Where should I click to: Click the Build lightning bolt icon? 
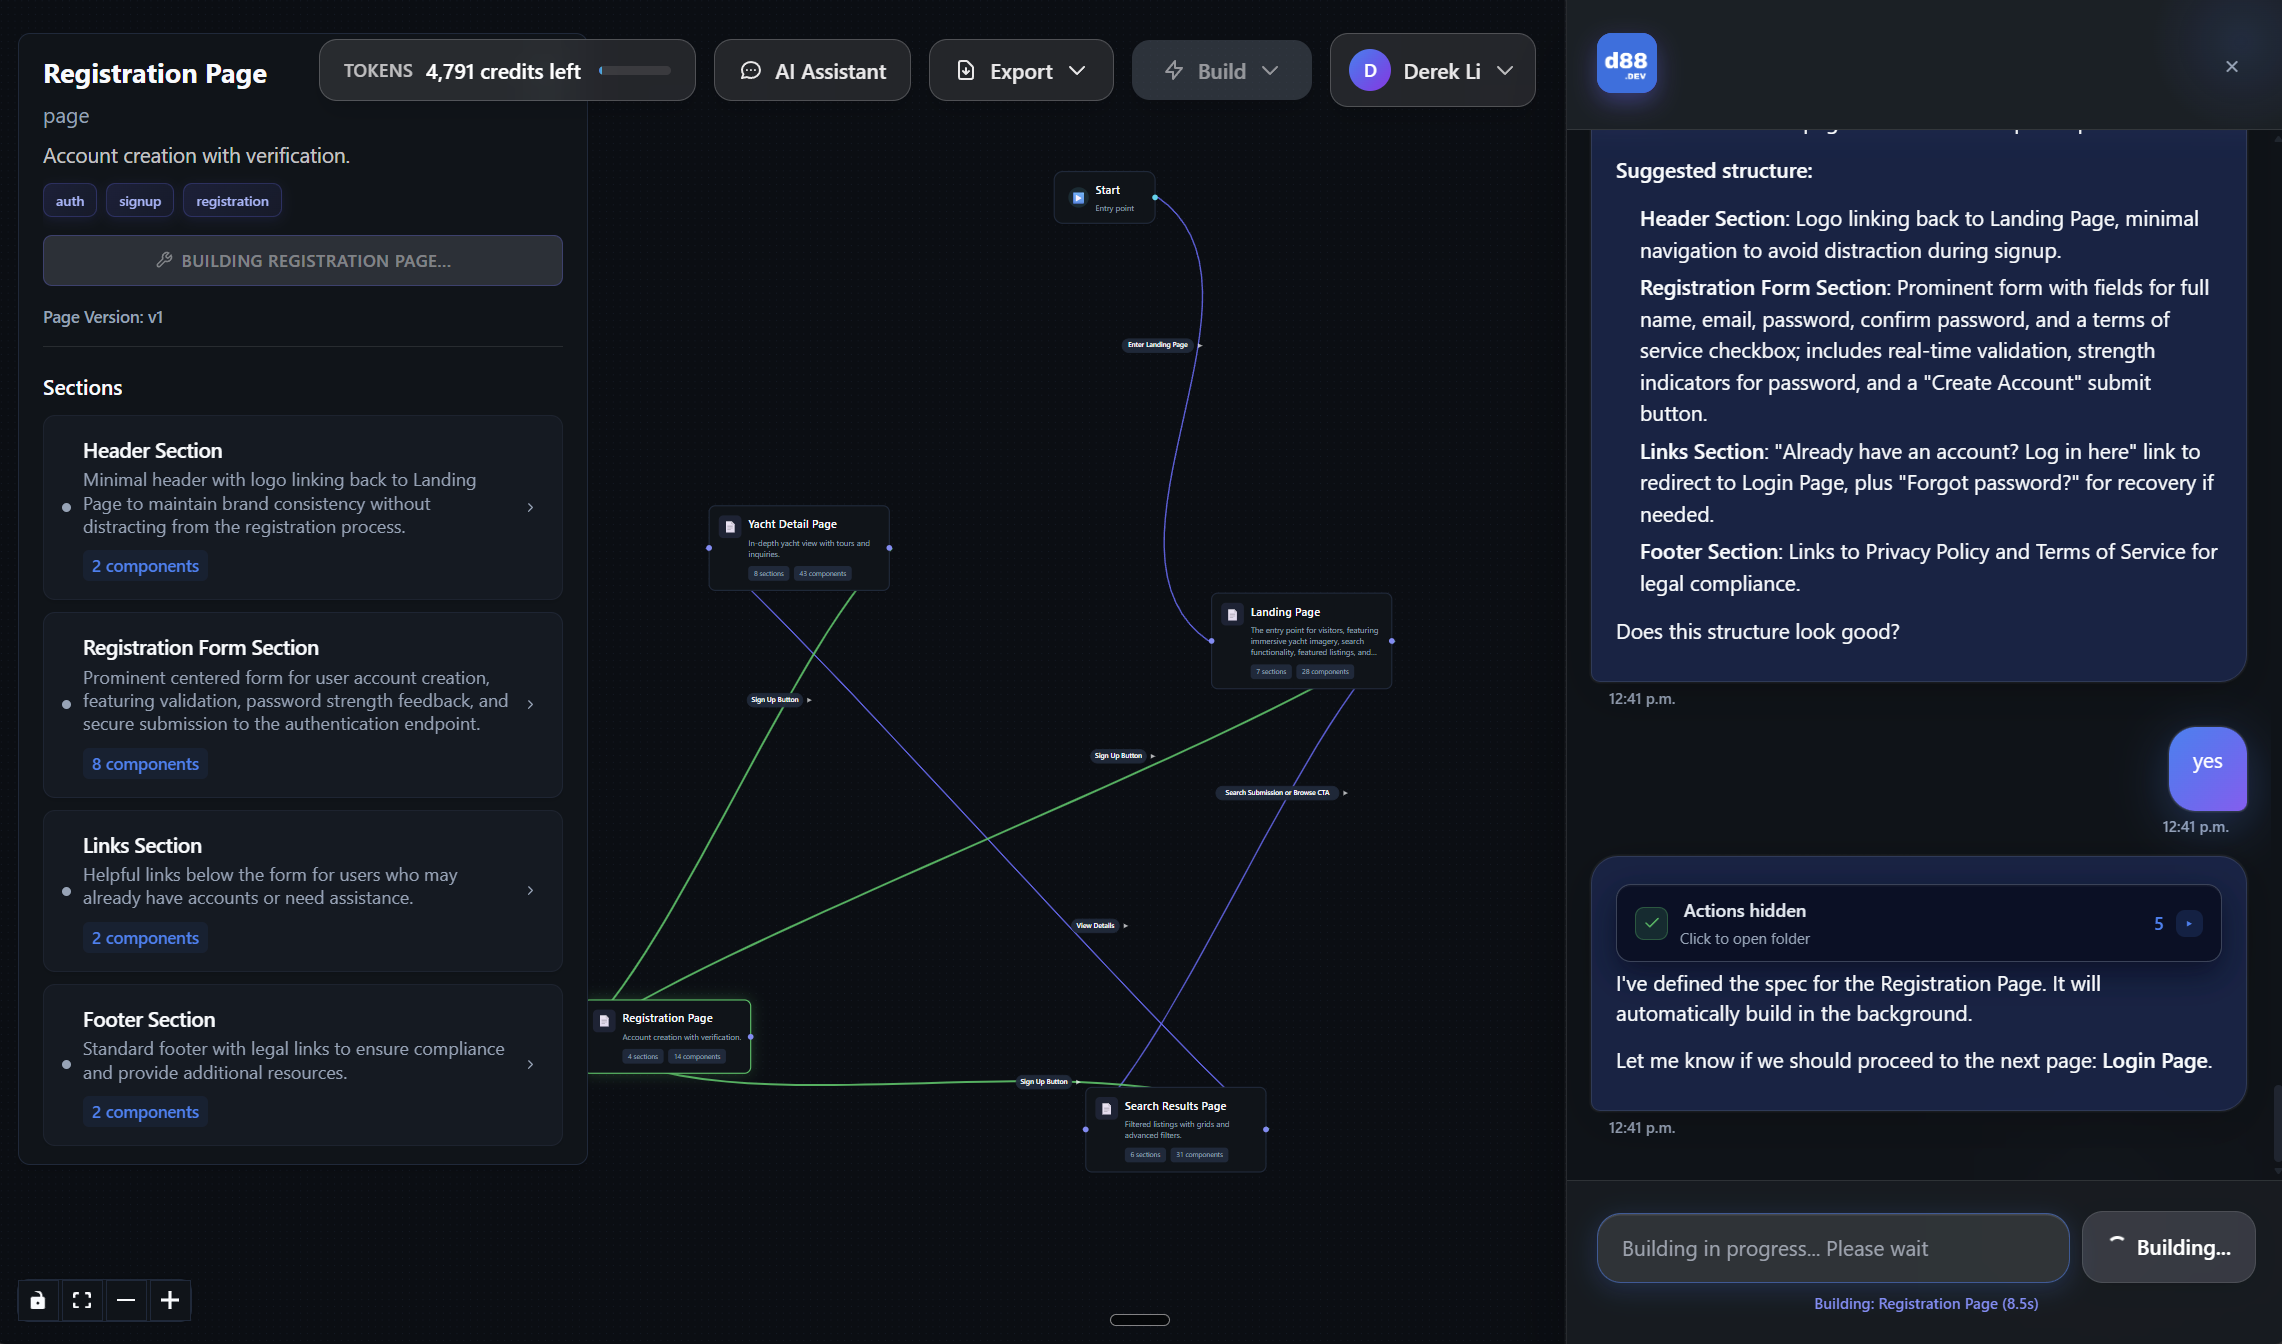[x=1173, y=70]
